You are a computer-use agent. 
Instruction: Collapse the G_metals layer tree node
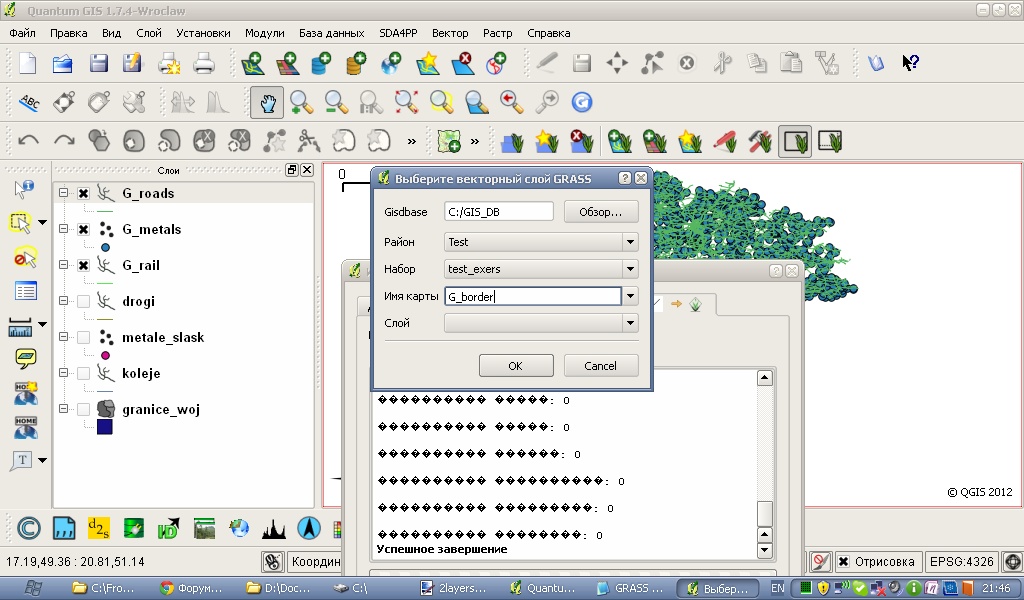(64, 230)
